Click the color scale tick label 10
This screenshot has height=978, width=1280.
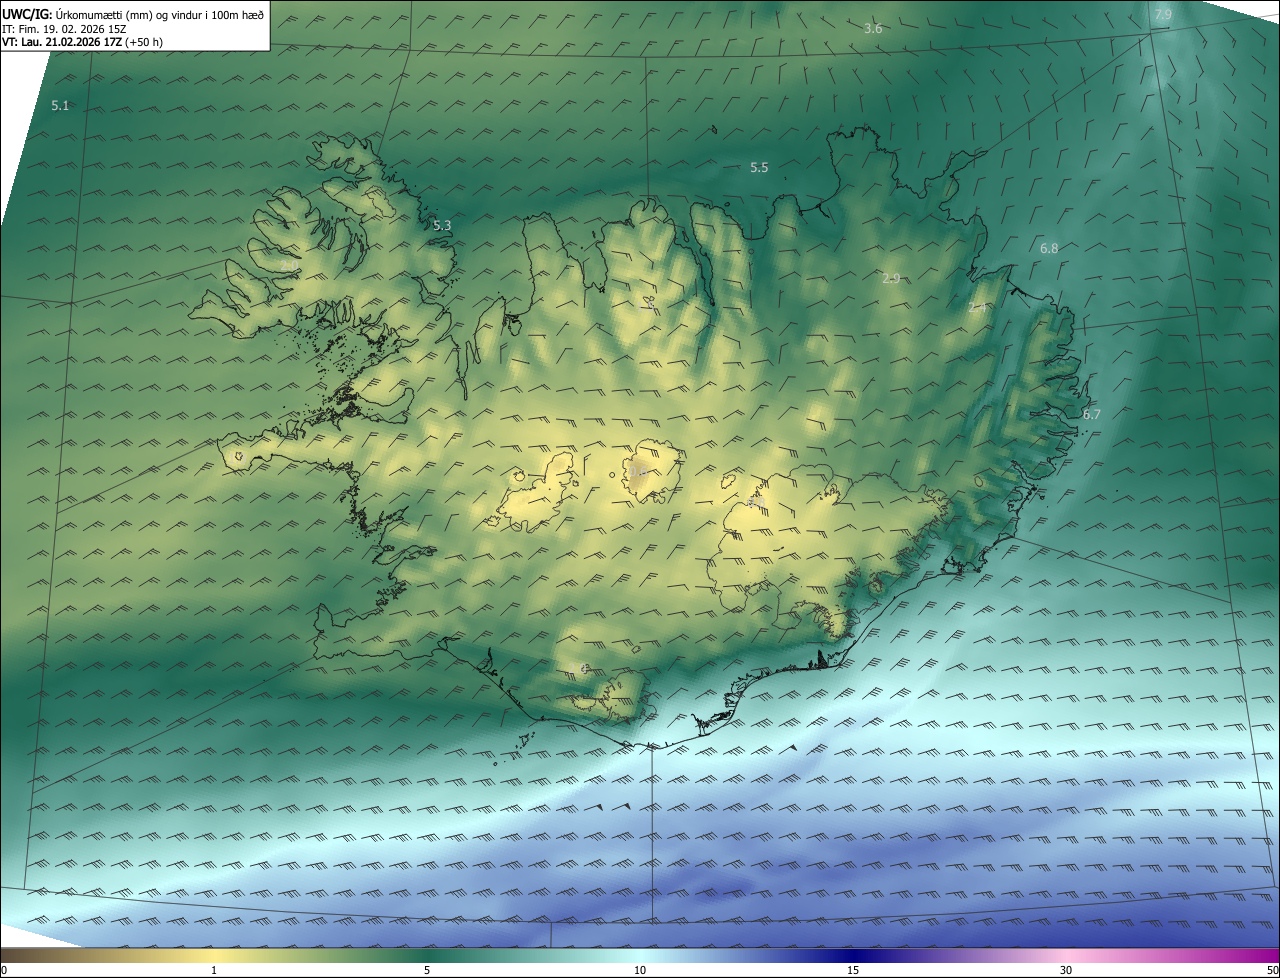[640, 970]
